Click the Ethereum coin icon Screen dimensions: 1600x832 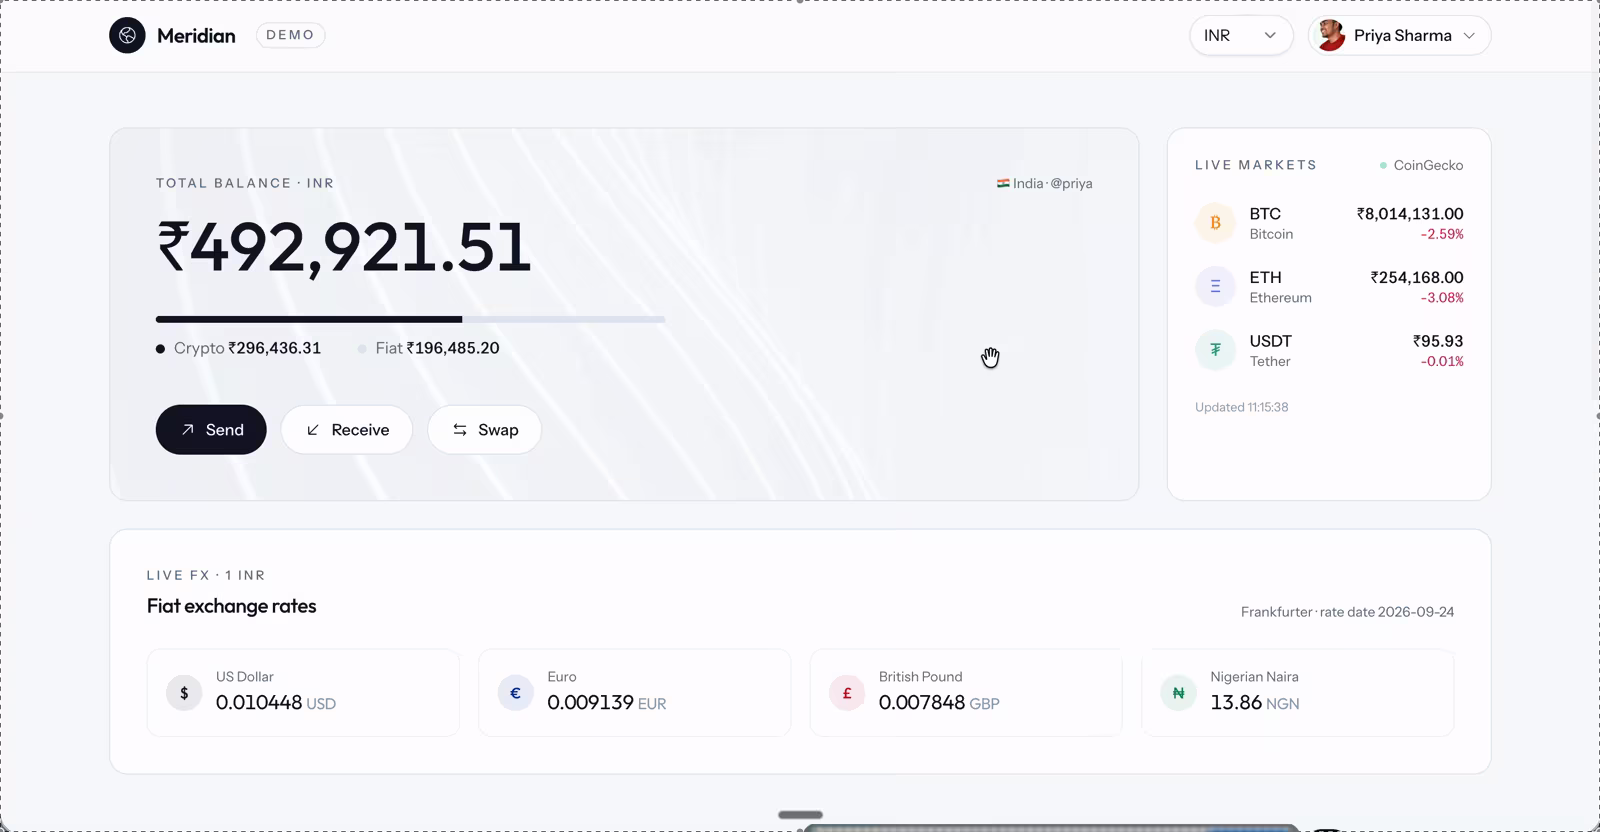click(1215, 287)
